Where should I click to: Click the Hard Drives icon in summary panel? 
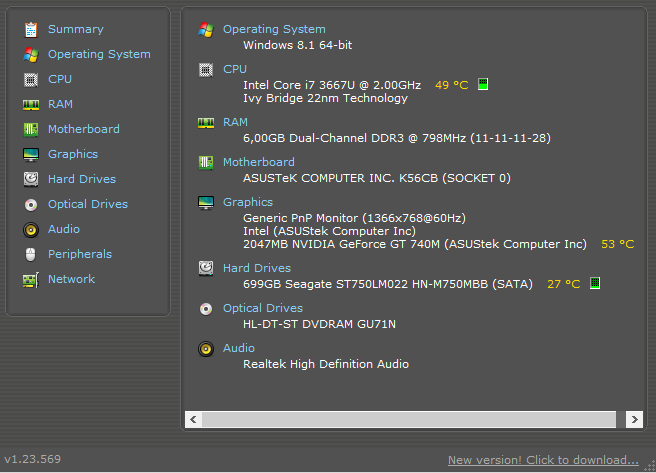[x=206, y=268]
